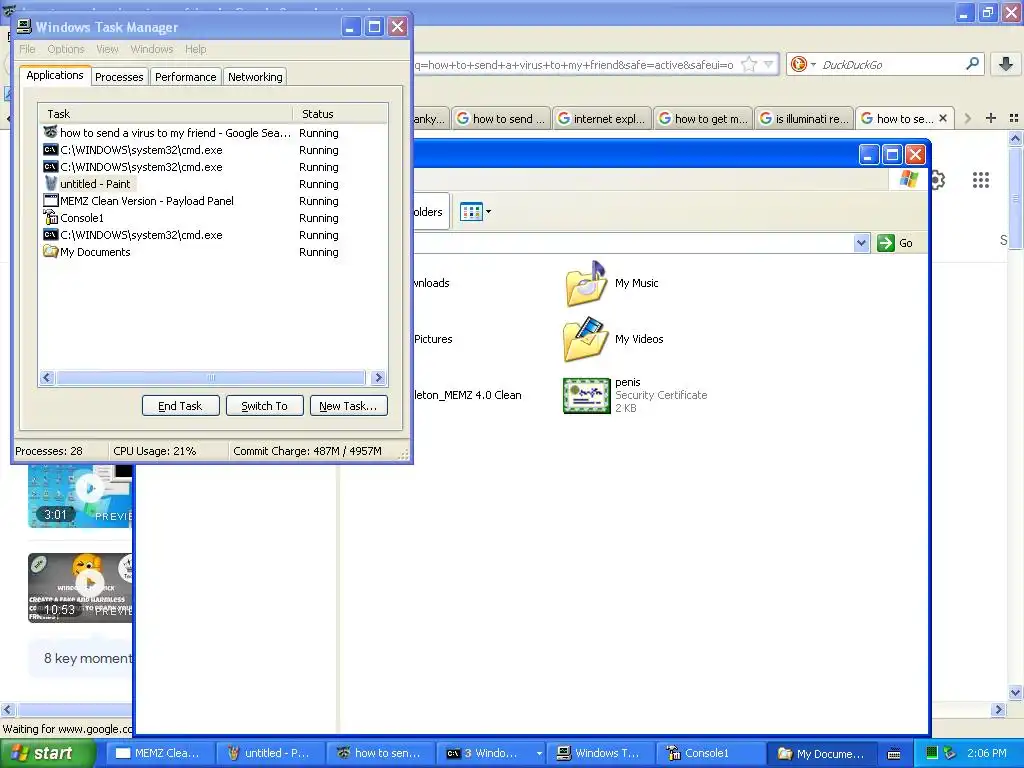Close the active 'how to se...' tab
The image size is (1024, 768).
[943, 118]
